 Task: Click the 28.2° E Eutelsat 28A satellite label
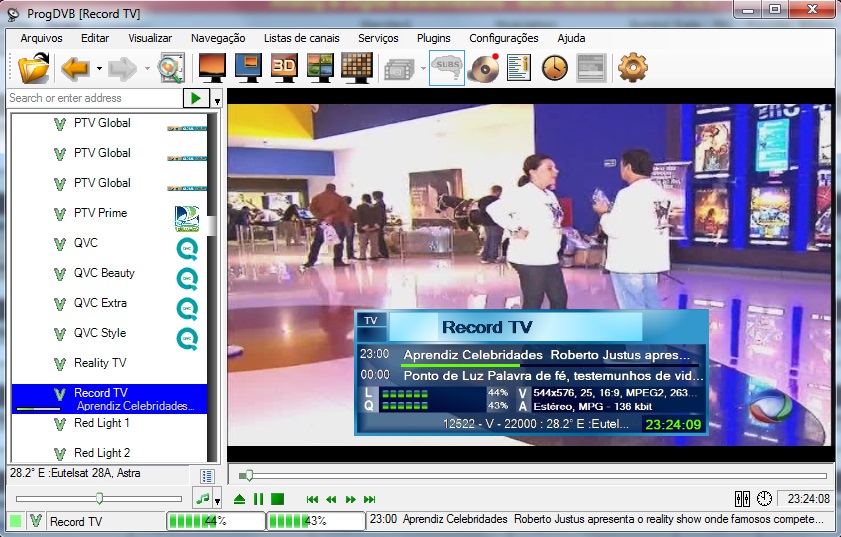pyautogui.click(x=75, y=473)
